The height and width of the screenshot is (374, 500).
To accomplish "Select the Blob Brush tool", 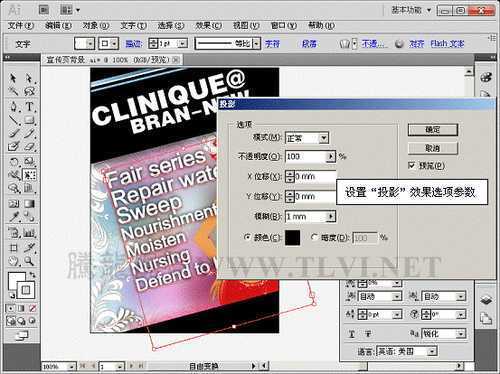I will click(x=13, y=146).
